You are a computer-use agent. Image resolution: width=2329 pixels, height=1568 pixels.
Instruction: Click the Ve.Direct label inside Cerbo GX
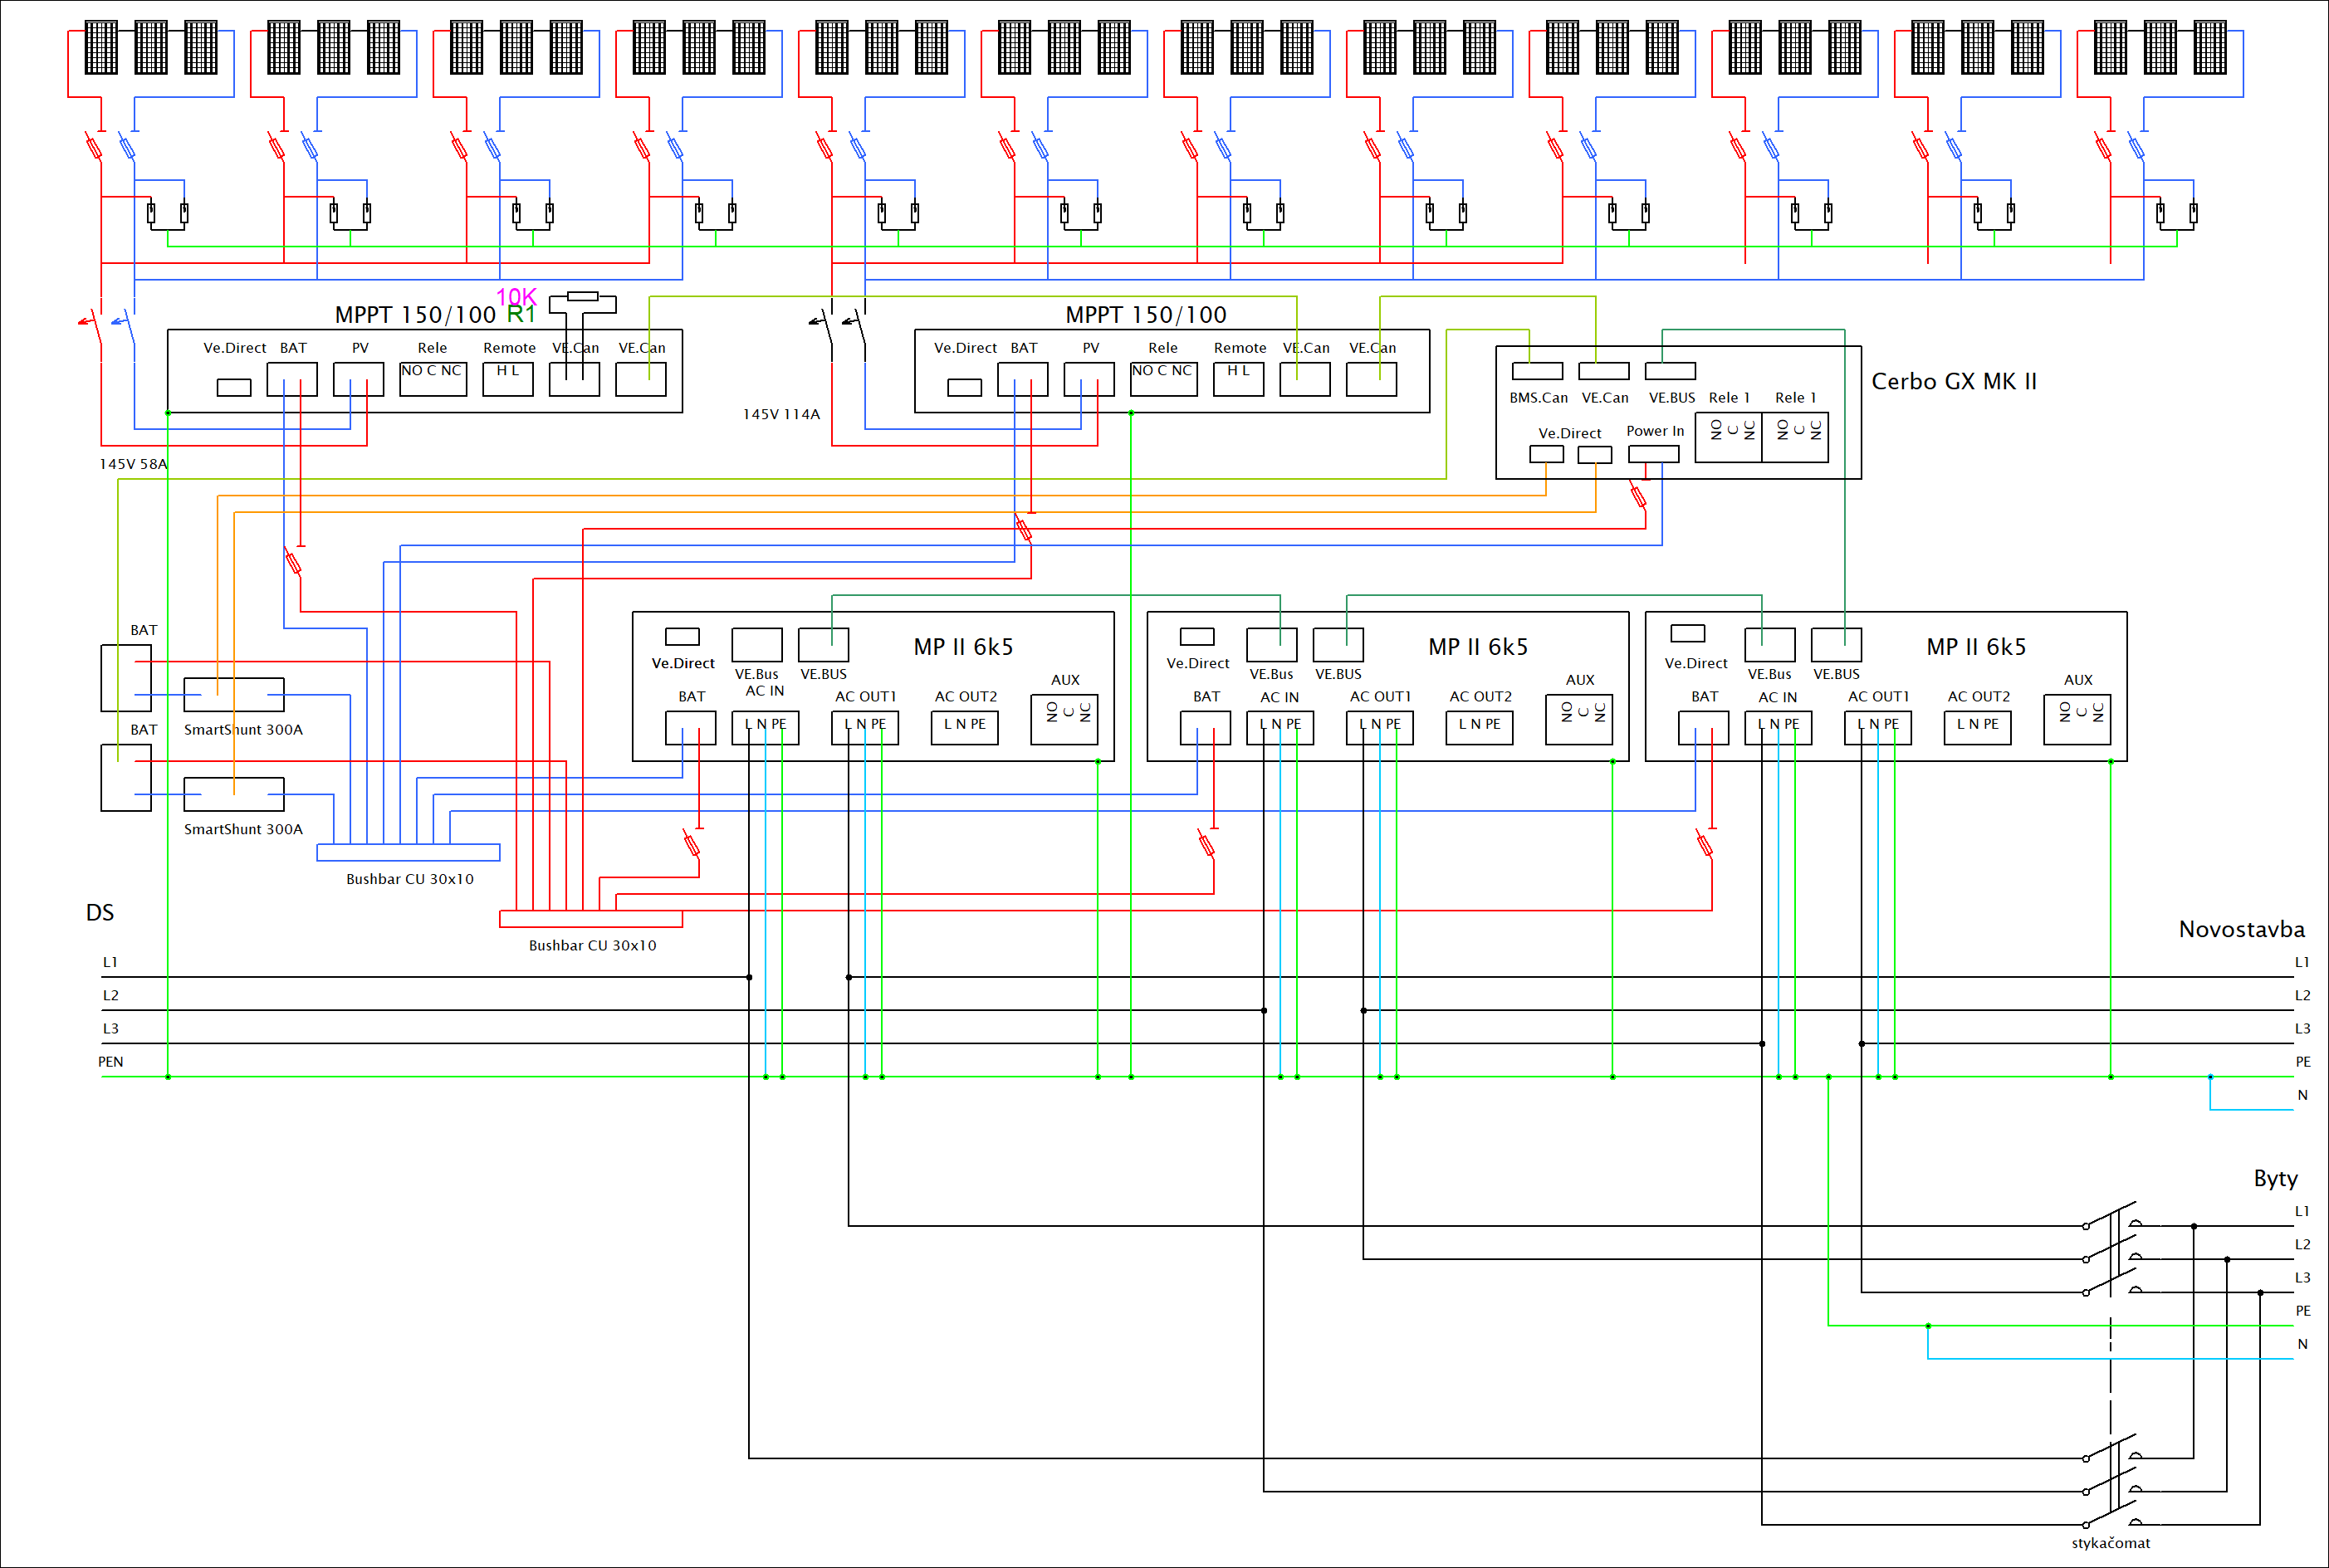[x=1569, y=433]
